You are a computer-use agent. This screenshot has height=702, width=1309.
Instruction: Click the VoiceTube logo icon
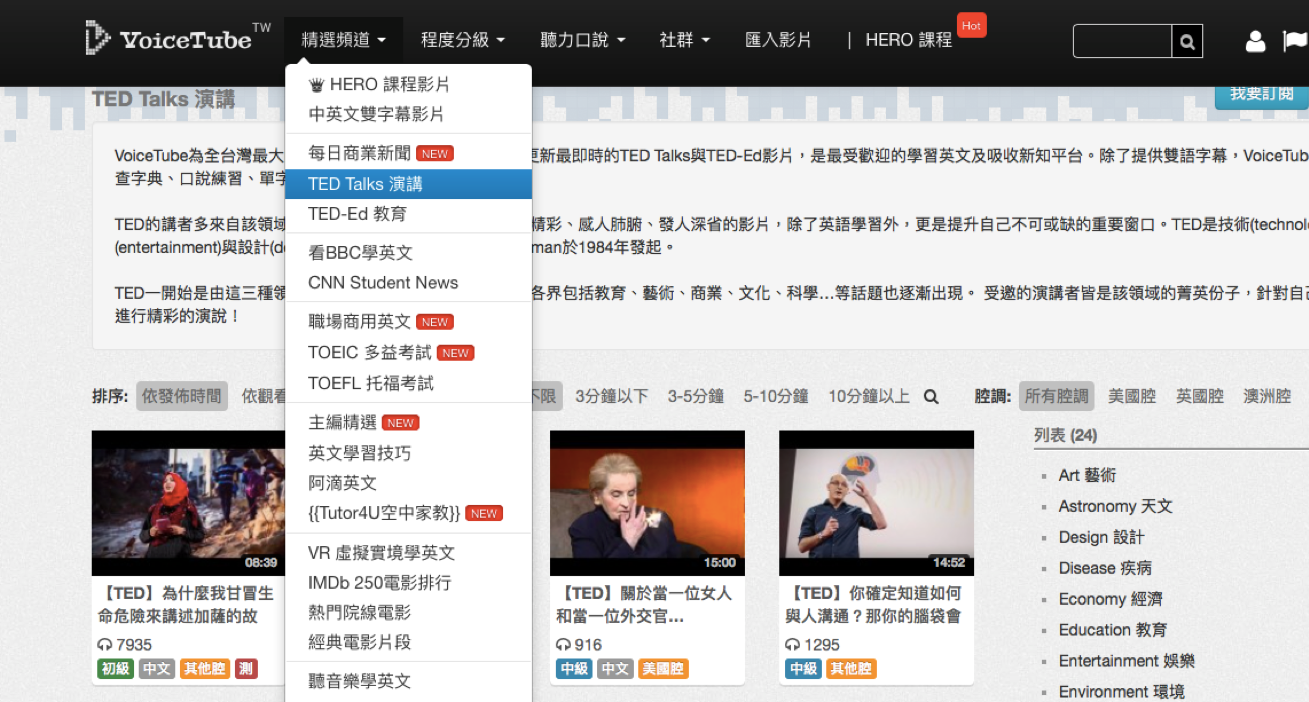tap(97, 38)
